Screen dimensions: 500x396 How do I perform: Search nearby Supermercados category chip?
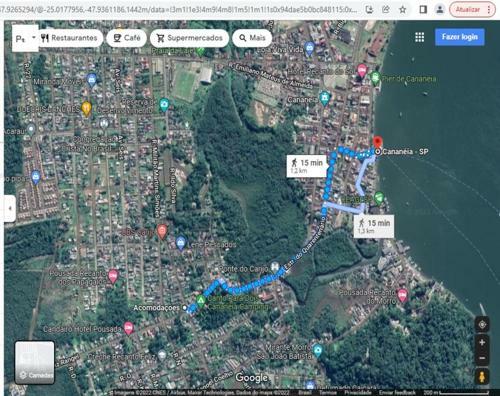[189, 38]
